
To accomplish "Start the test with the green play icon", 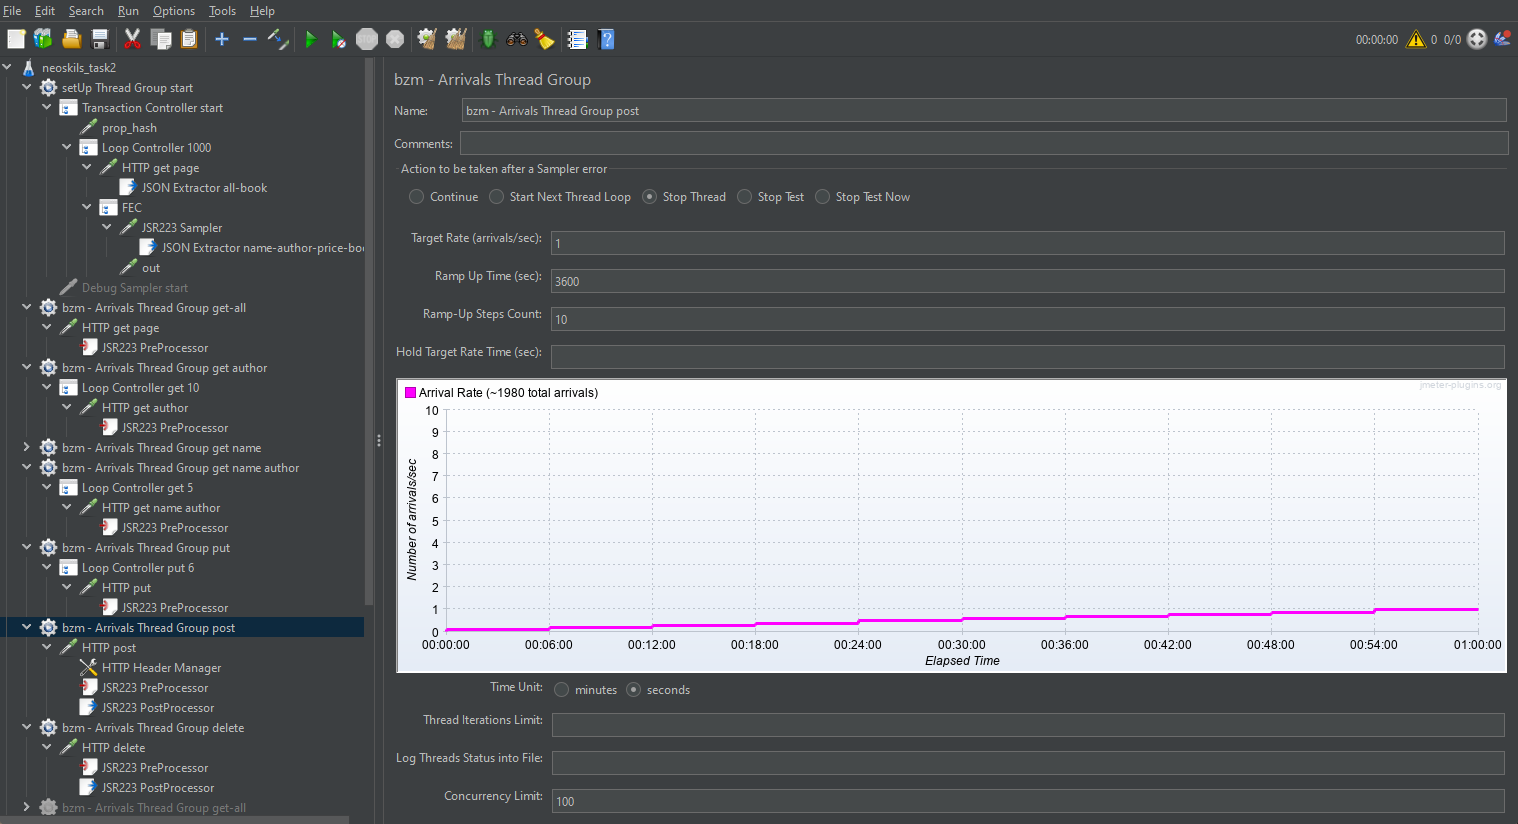I will click(x=310, y=39).
